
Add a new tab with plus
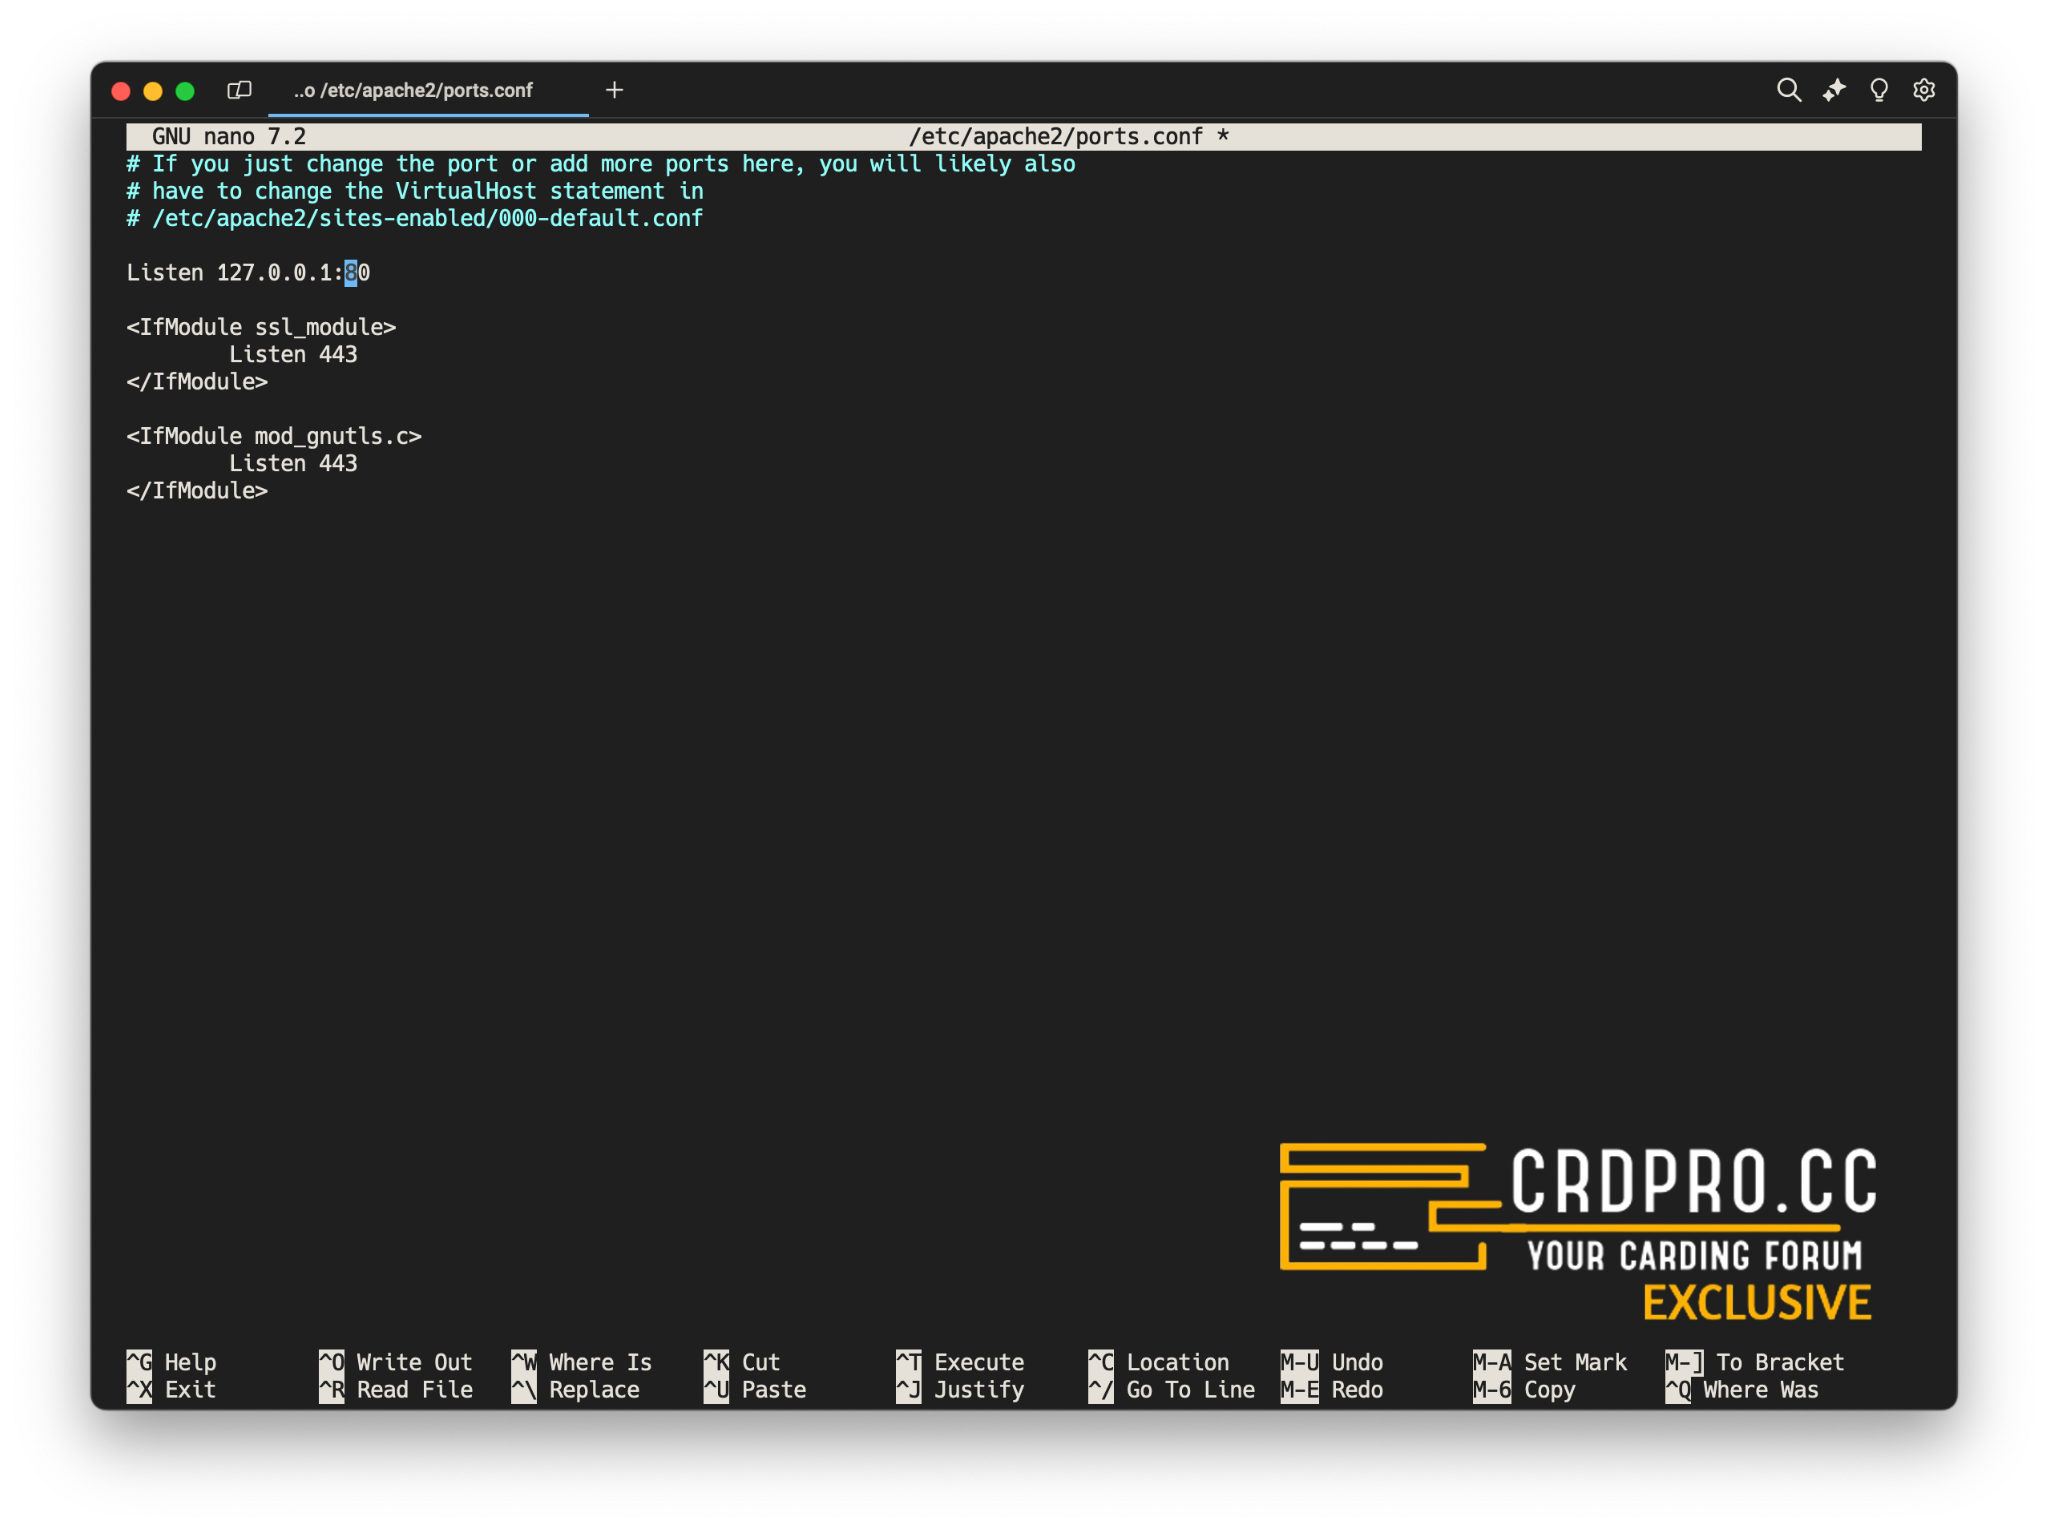click(x=615, y=90)
